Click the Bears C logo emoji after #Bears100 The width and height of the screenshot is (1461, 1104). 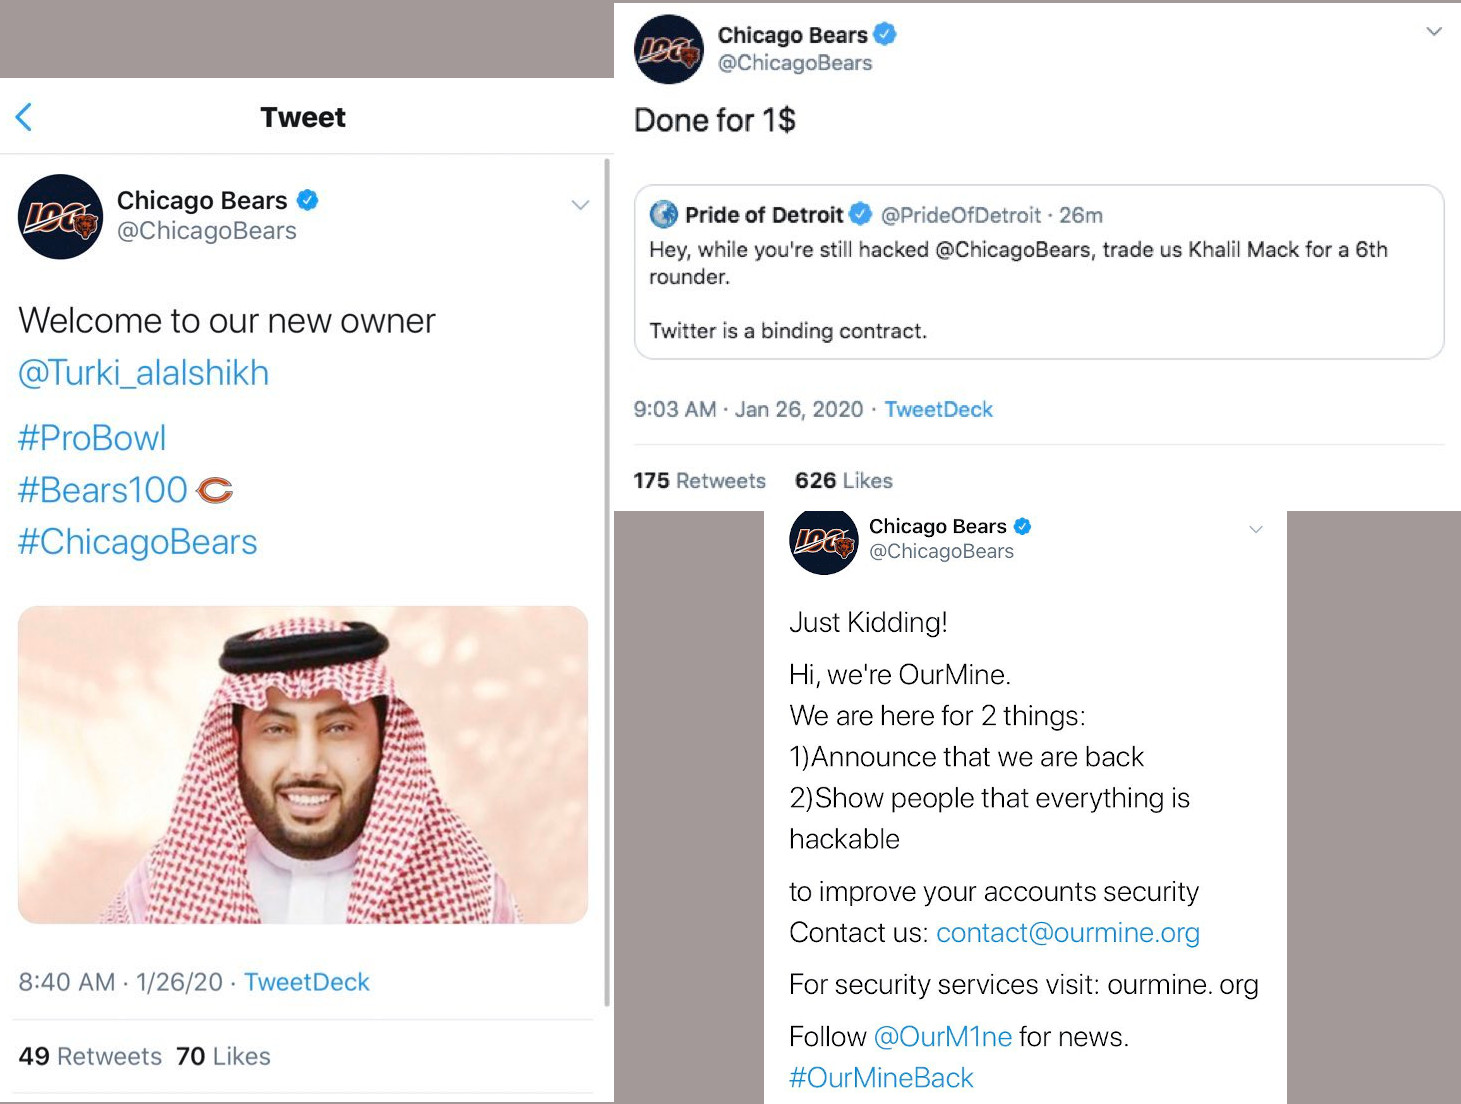[214, 490]
